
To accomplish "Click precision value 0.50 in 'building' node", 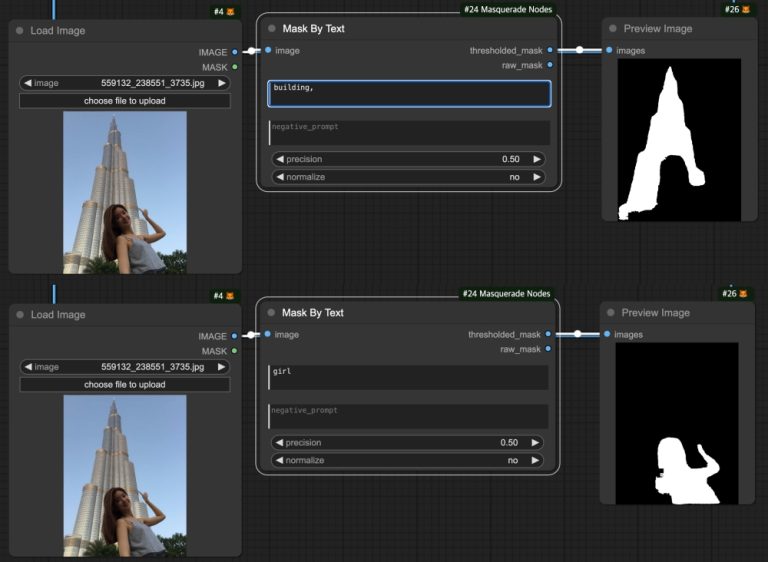I will [x=510, y=159].
